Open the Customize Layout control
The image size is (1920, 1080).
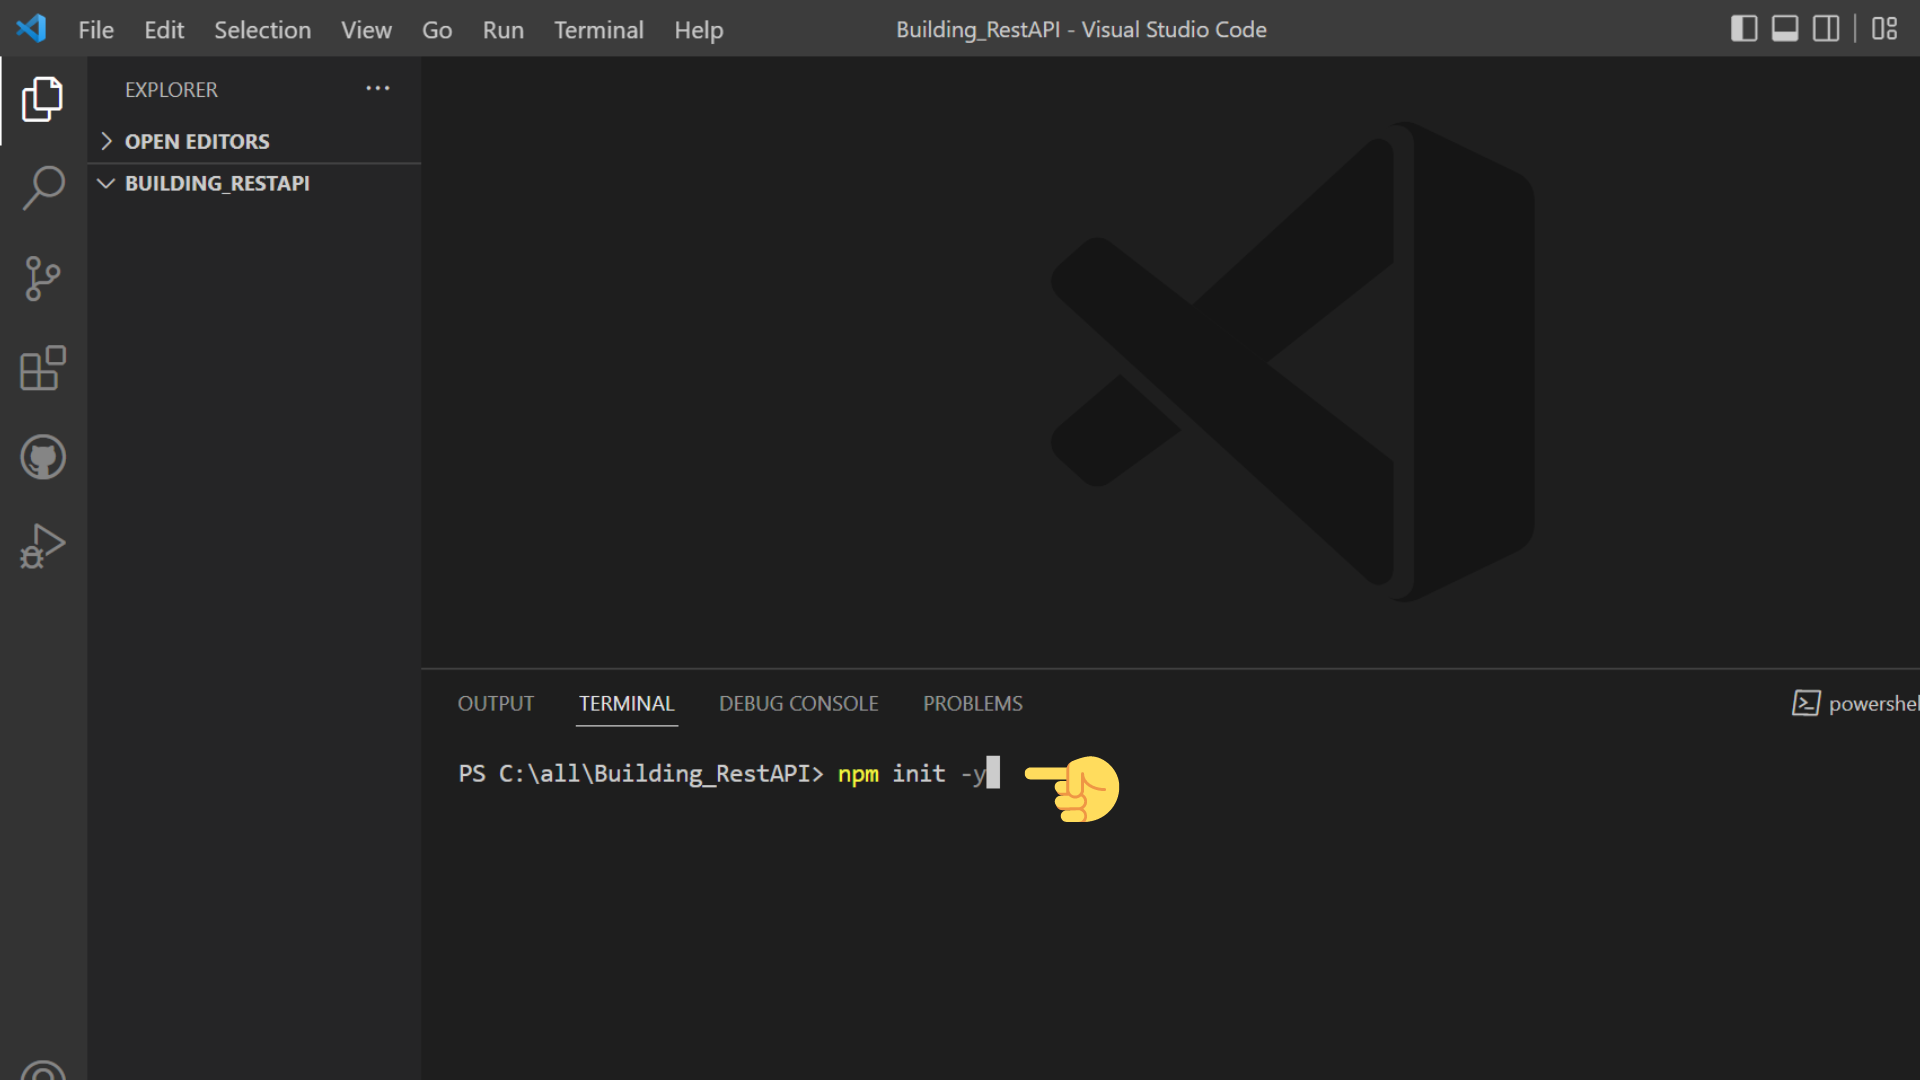click(x=1885, y=29)
